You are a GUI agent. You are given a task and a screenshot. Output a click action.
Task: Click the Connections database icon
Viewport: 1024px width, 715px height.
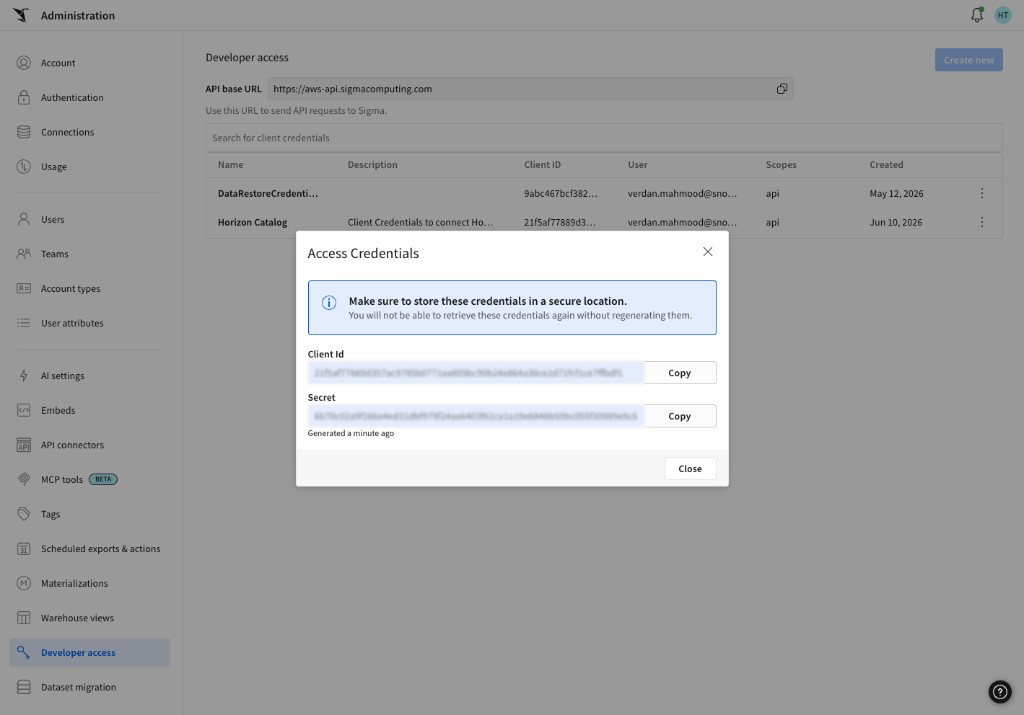pos(24,132)
